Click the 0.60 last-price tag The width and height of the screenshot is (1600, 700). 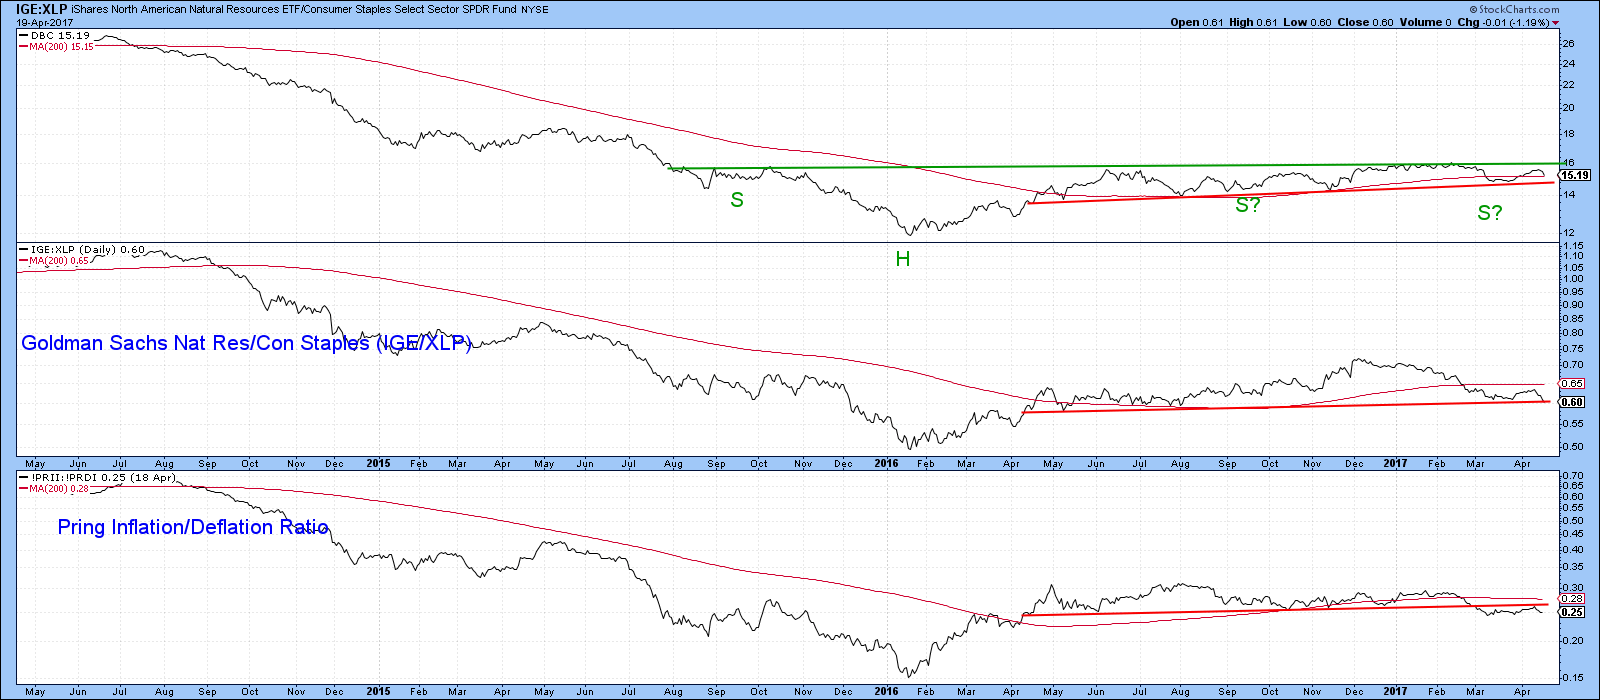(1573, 402)
